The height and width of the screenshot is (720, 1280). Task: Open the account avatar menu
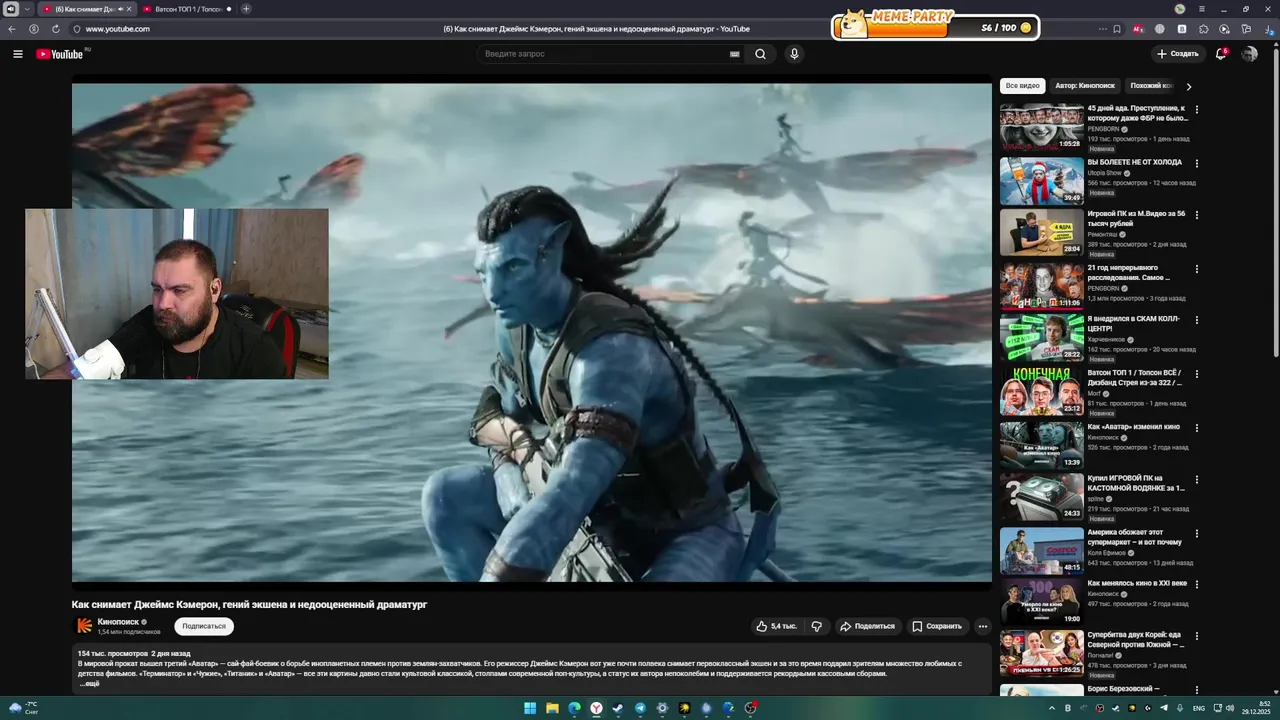click(x=1249, y=54)
